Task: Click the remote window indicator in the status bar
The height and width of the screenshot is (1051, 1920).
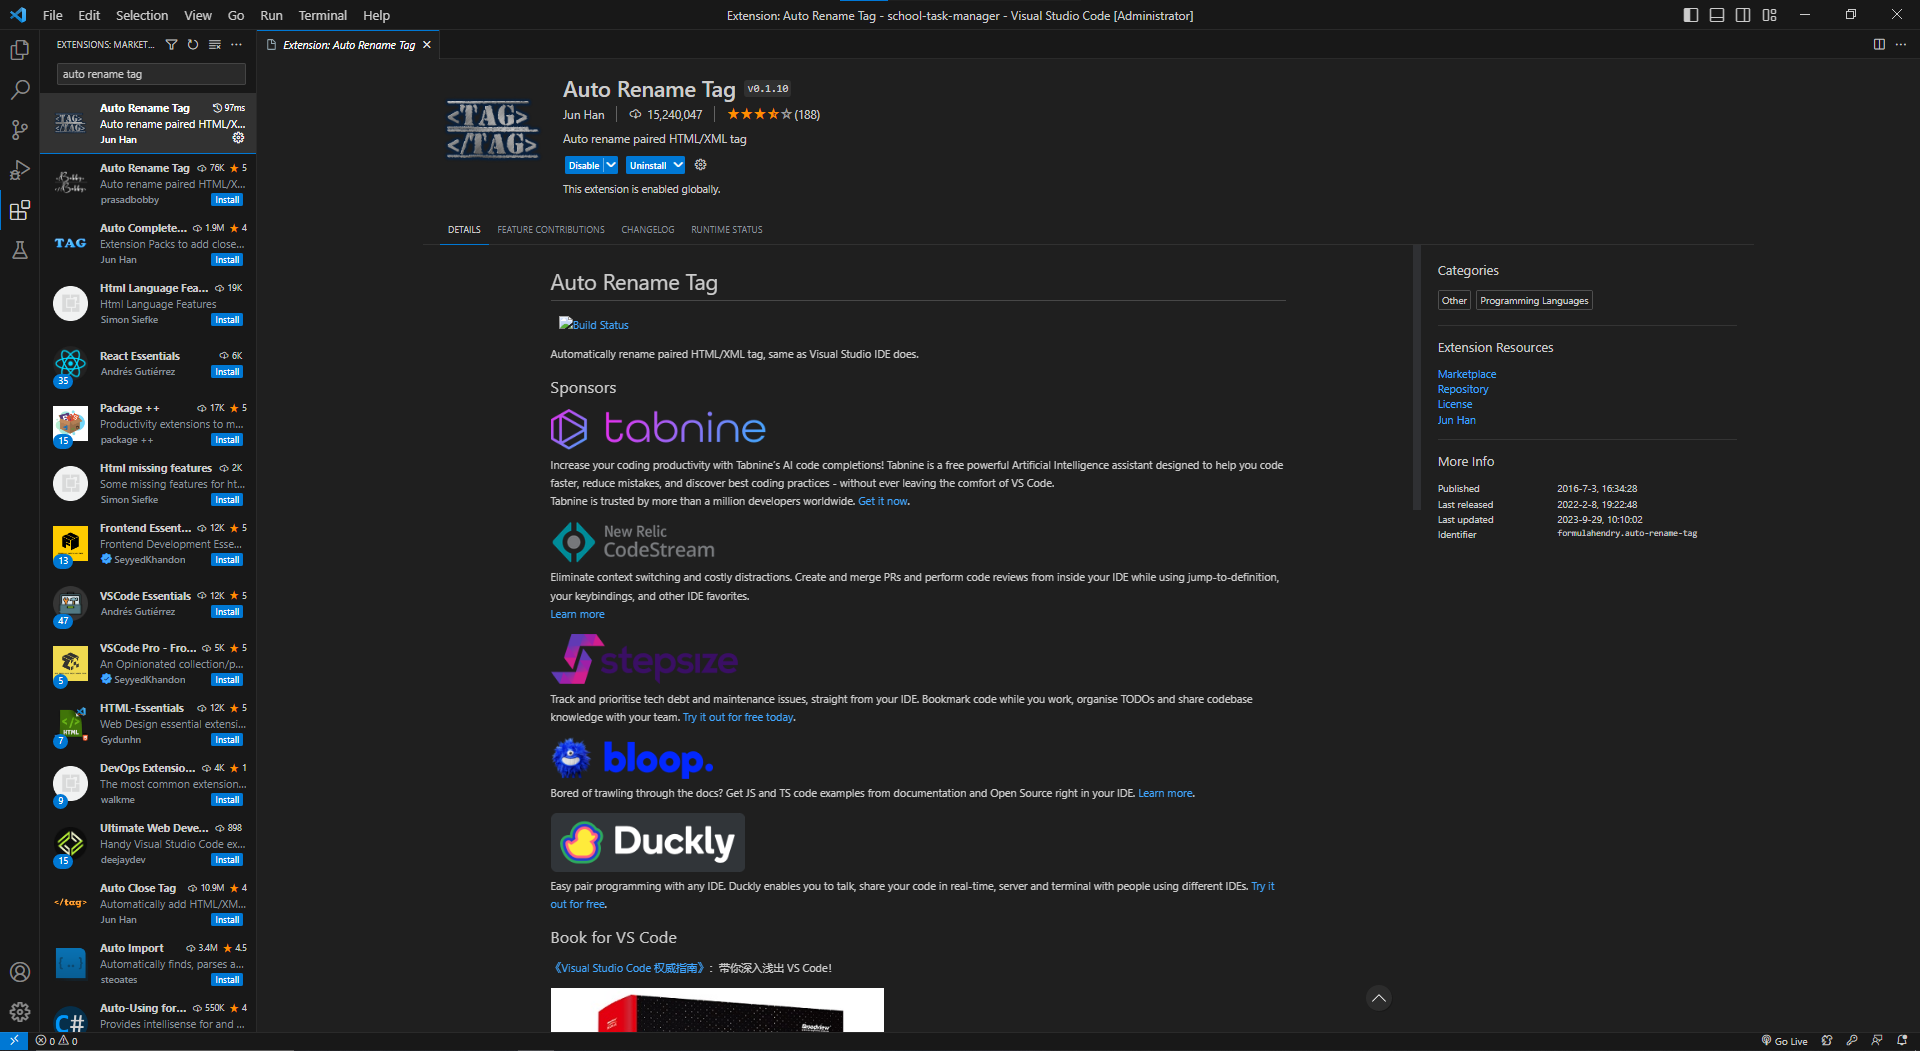Action: (x=14, y=1040)
